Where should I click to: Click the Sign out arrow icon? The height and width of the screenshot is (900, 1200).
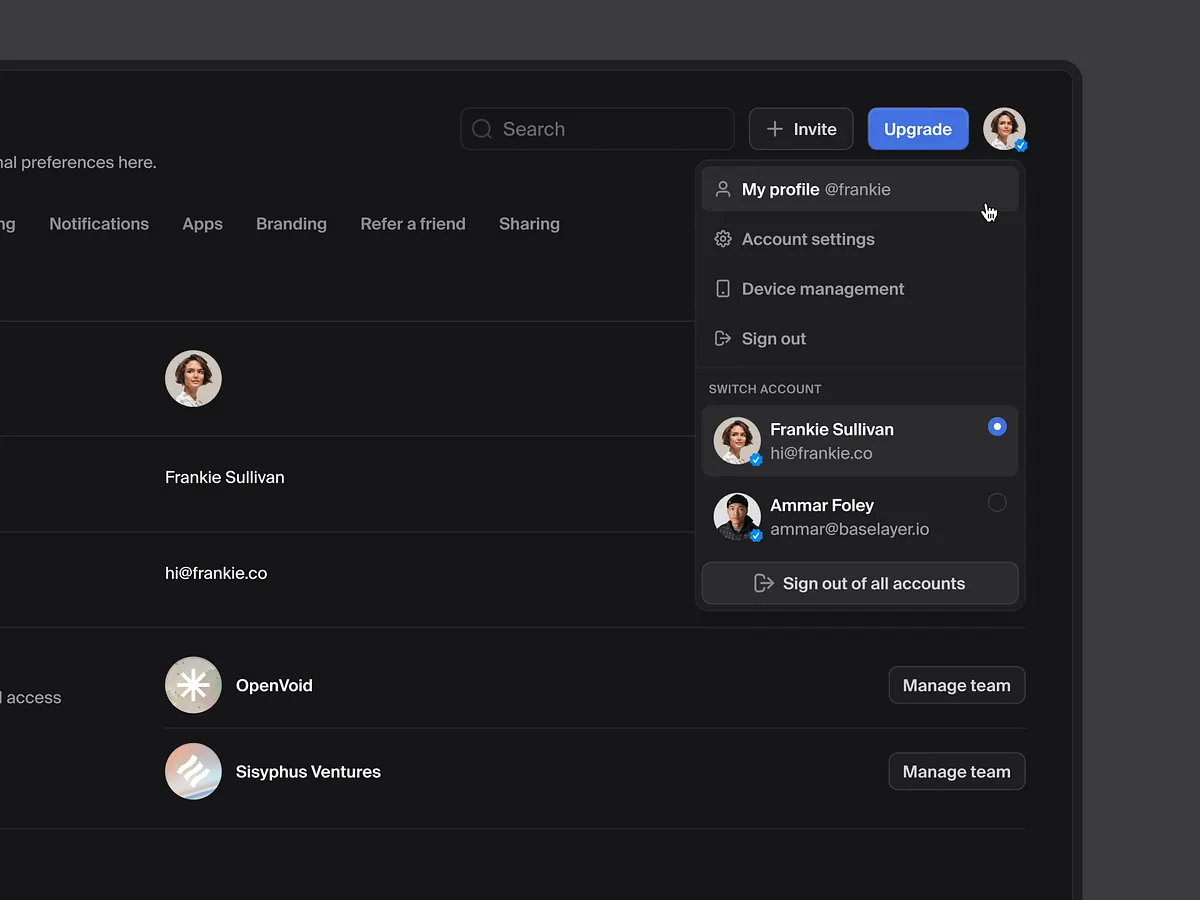pyautogui.click(x=722, y=338)
